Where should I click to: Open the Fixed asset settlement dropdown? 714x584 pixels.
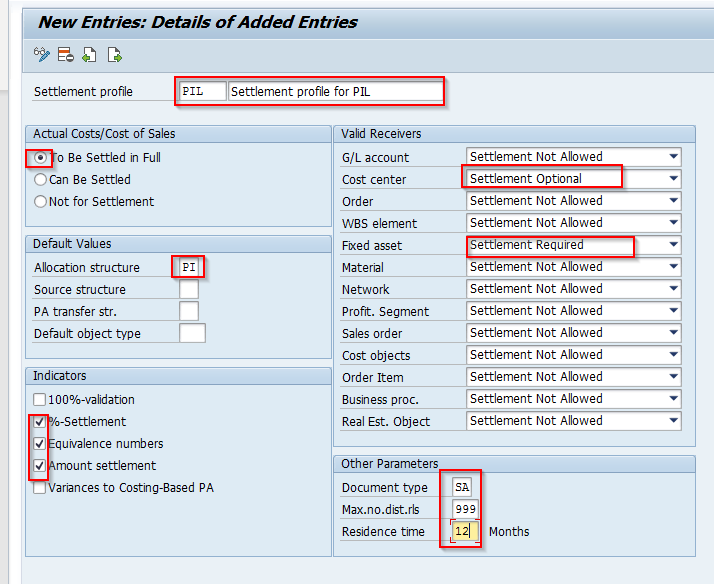pos(673,245)
